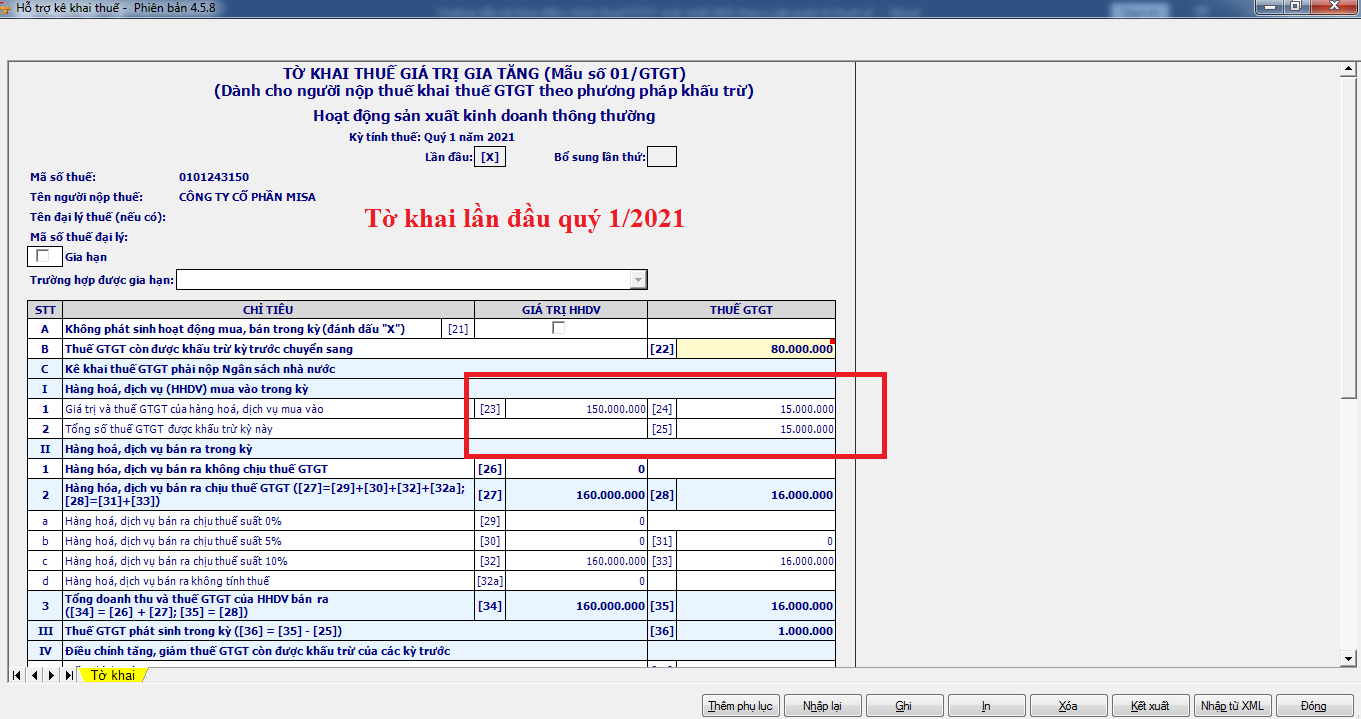Click the [32a] value cell
The image size is (1361, 719).
pyautogui.click(x=576, y=581)
